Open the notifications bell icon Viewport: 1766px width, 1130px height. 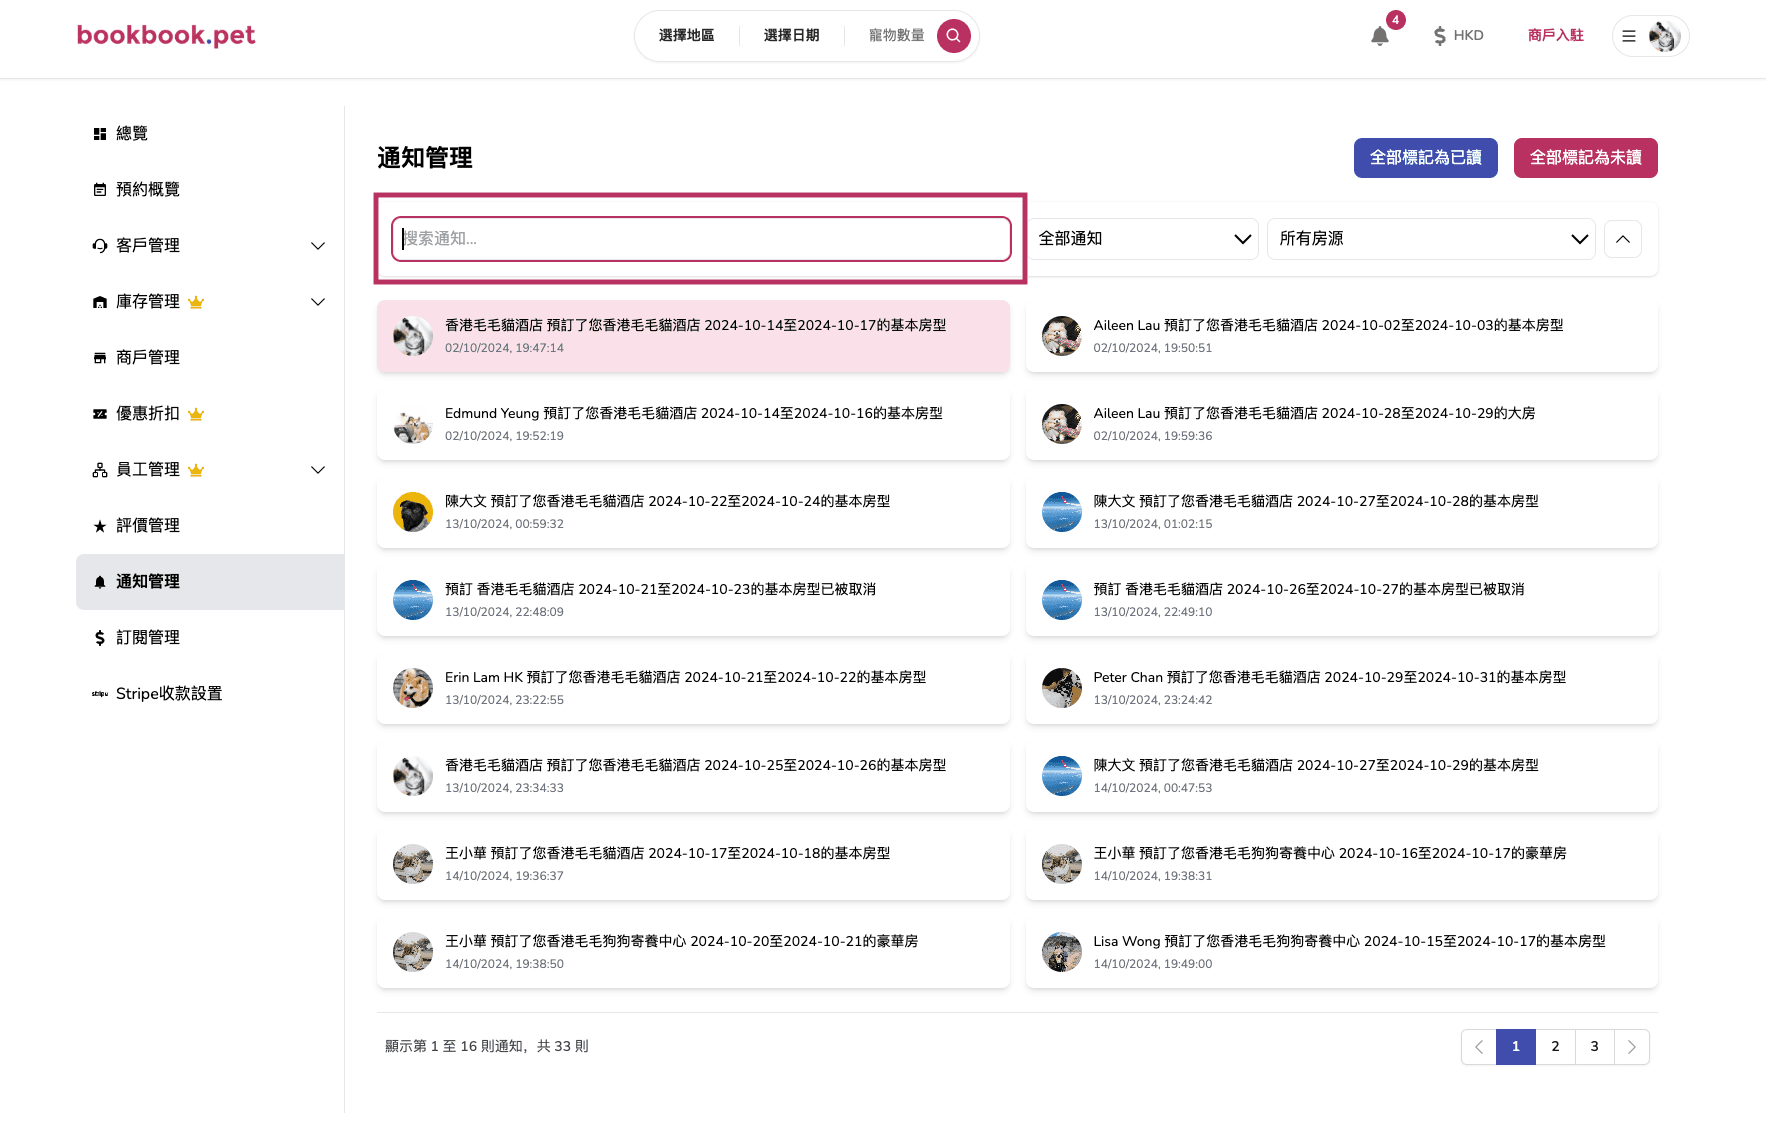pyautogui.click(x=1380, y=36)
